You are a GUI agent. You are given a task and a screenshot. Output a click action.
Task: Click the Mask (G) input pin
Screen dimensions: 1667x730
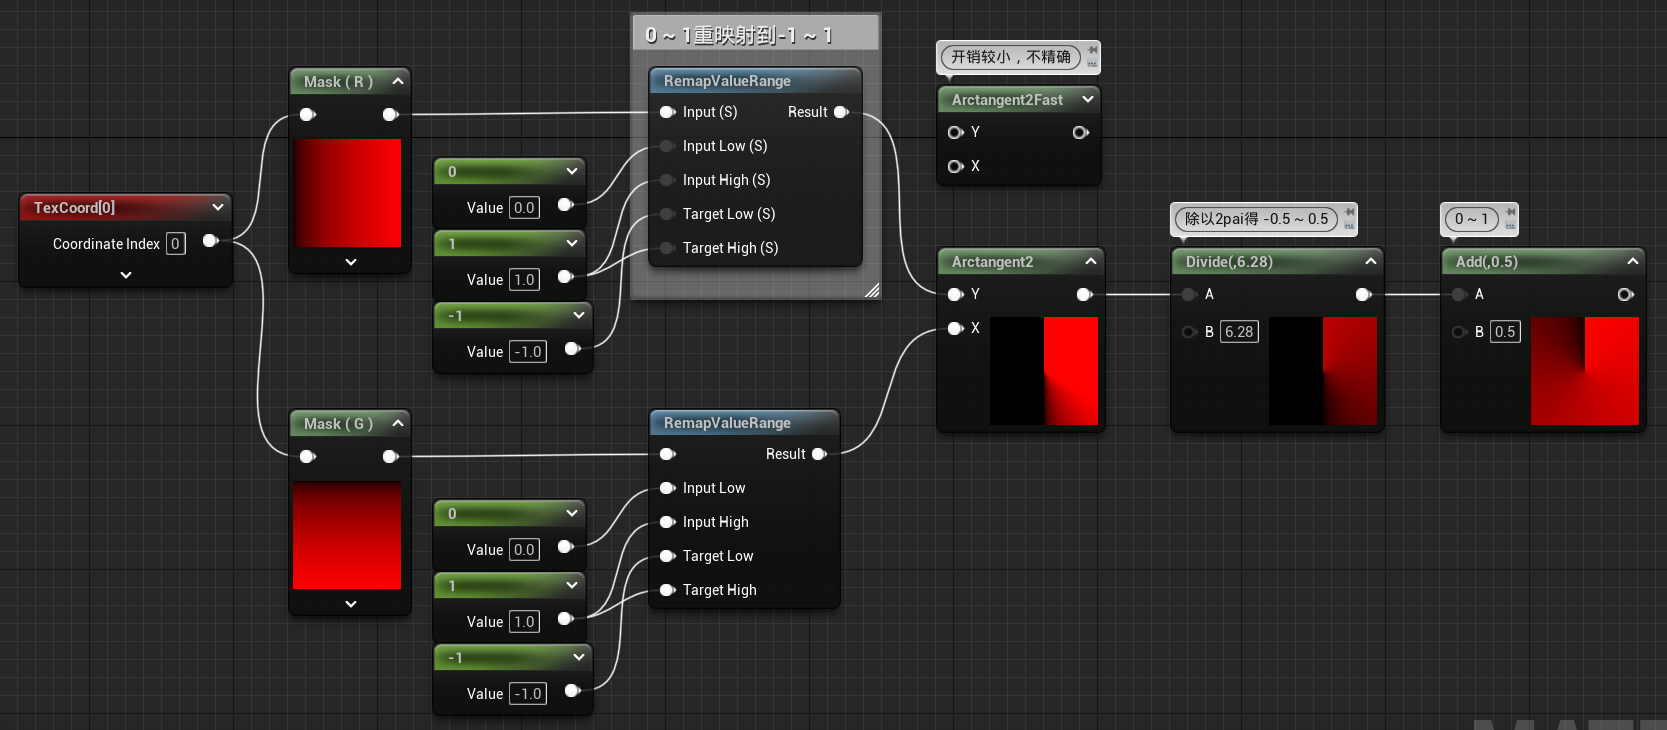[x=308, y=456]
